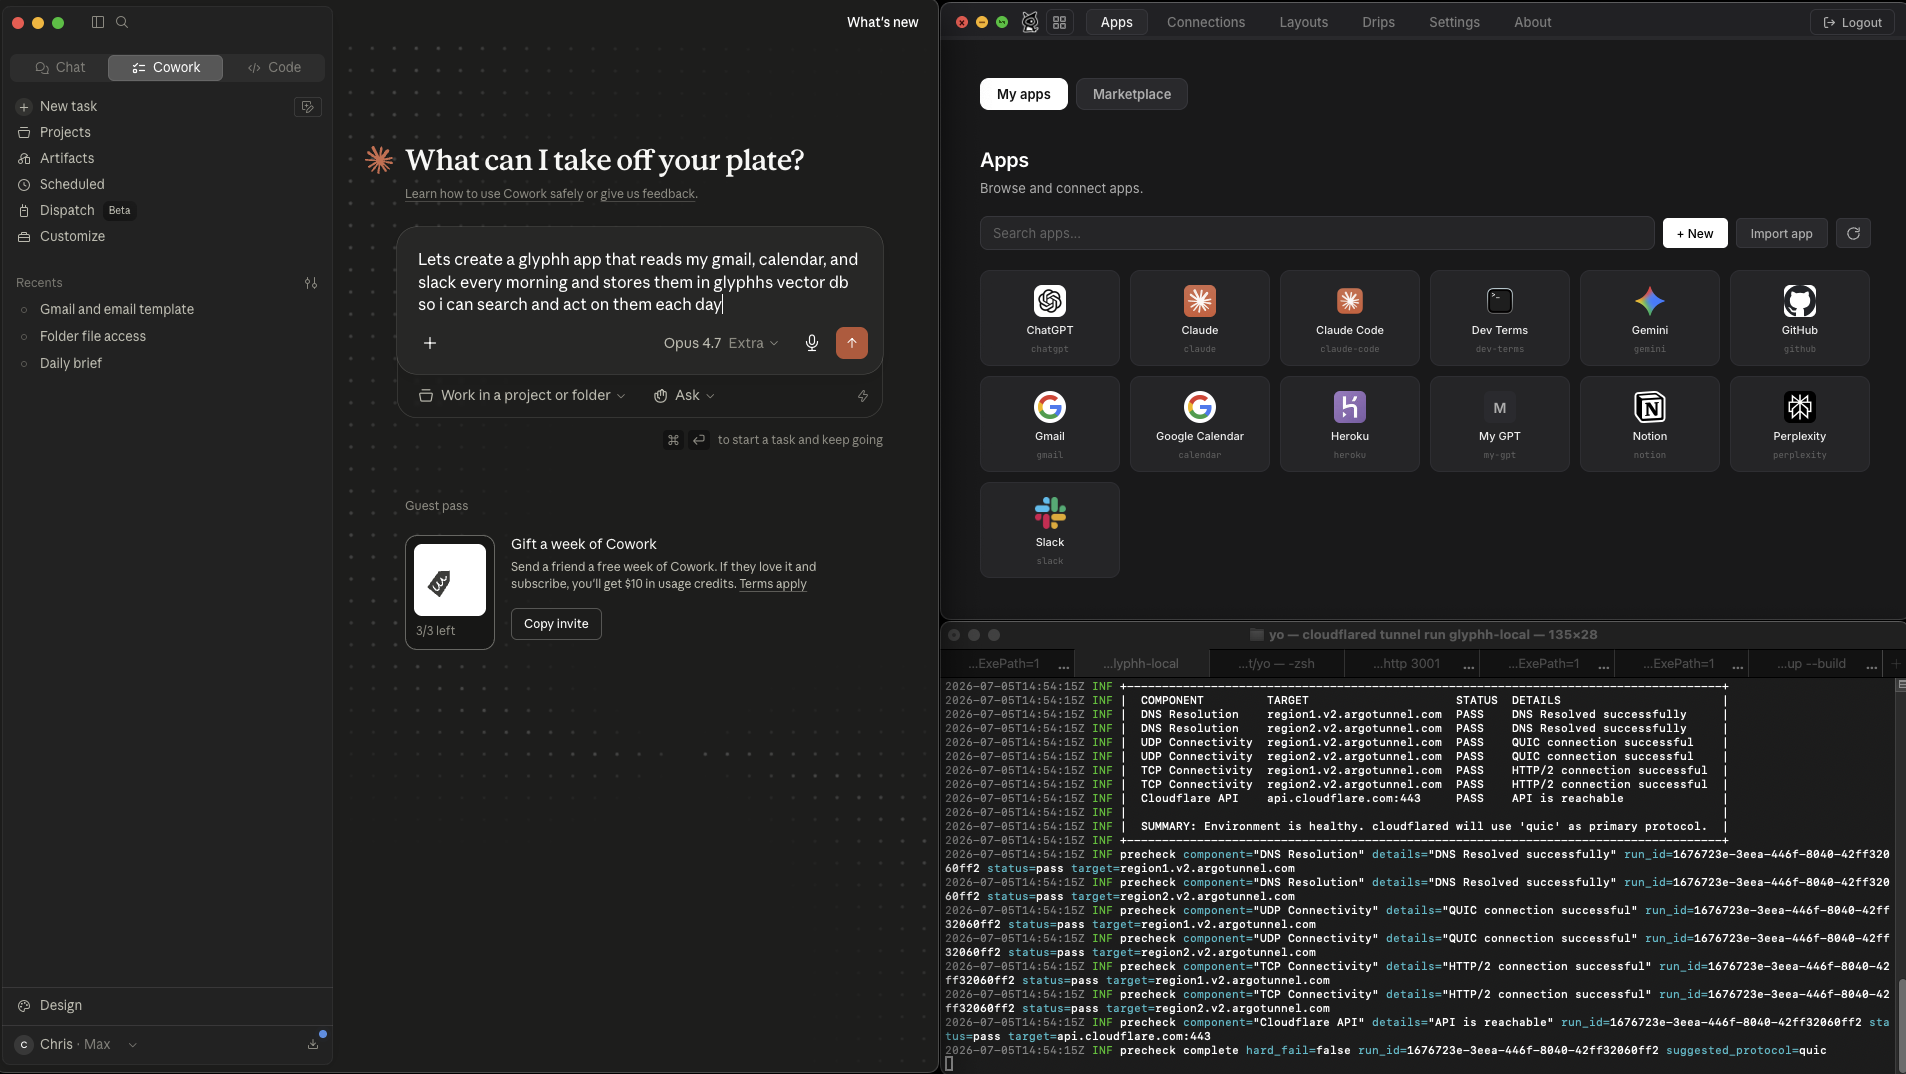Viewport: 1906px width, 1074px height.
Task: Open the Daily brief recent task
Action: click(71, 363)
